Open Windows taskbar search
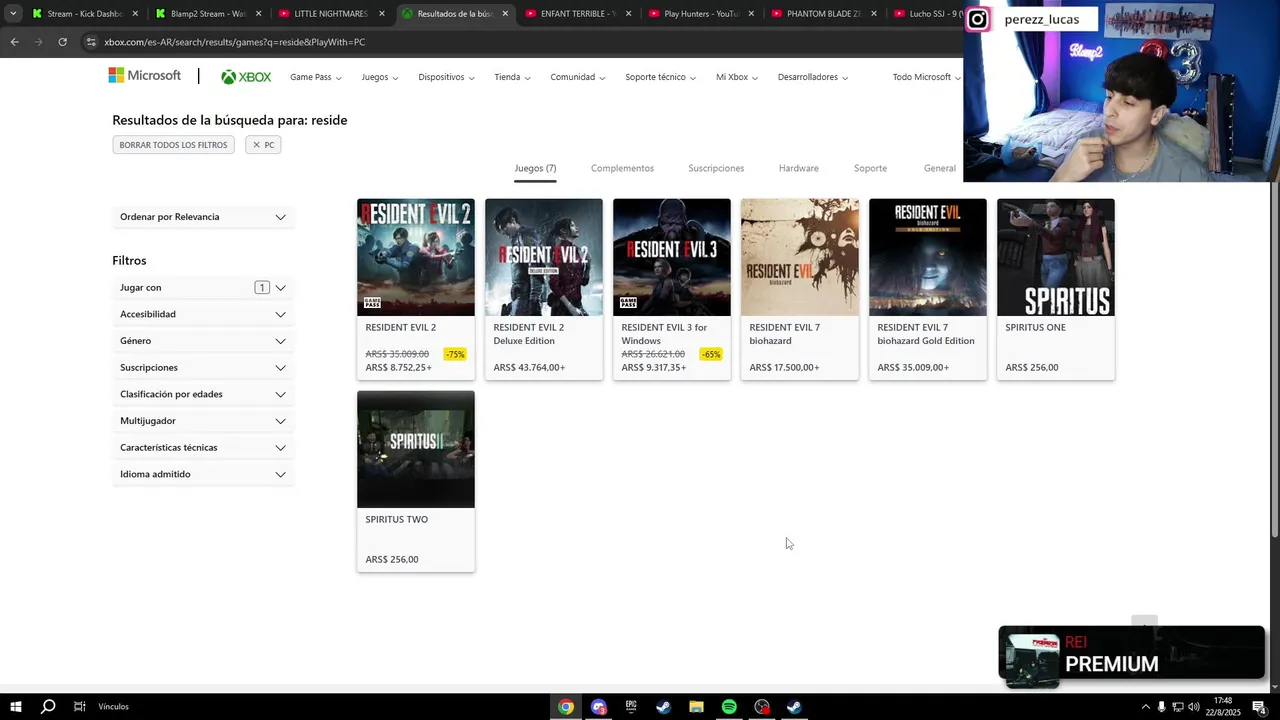The image size is (1280, 720). (x=47, y=707)
